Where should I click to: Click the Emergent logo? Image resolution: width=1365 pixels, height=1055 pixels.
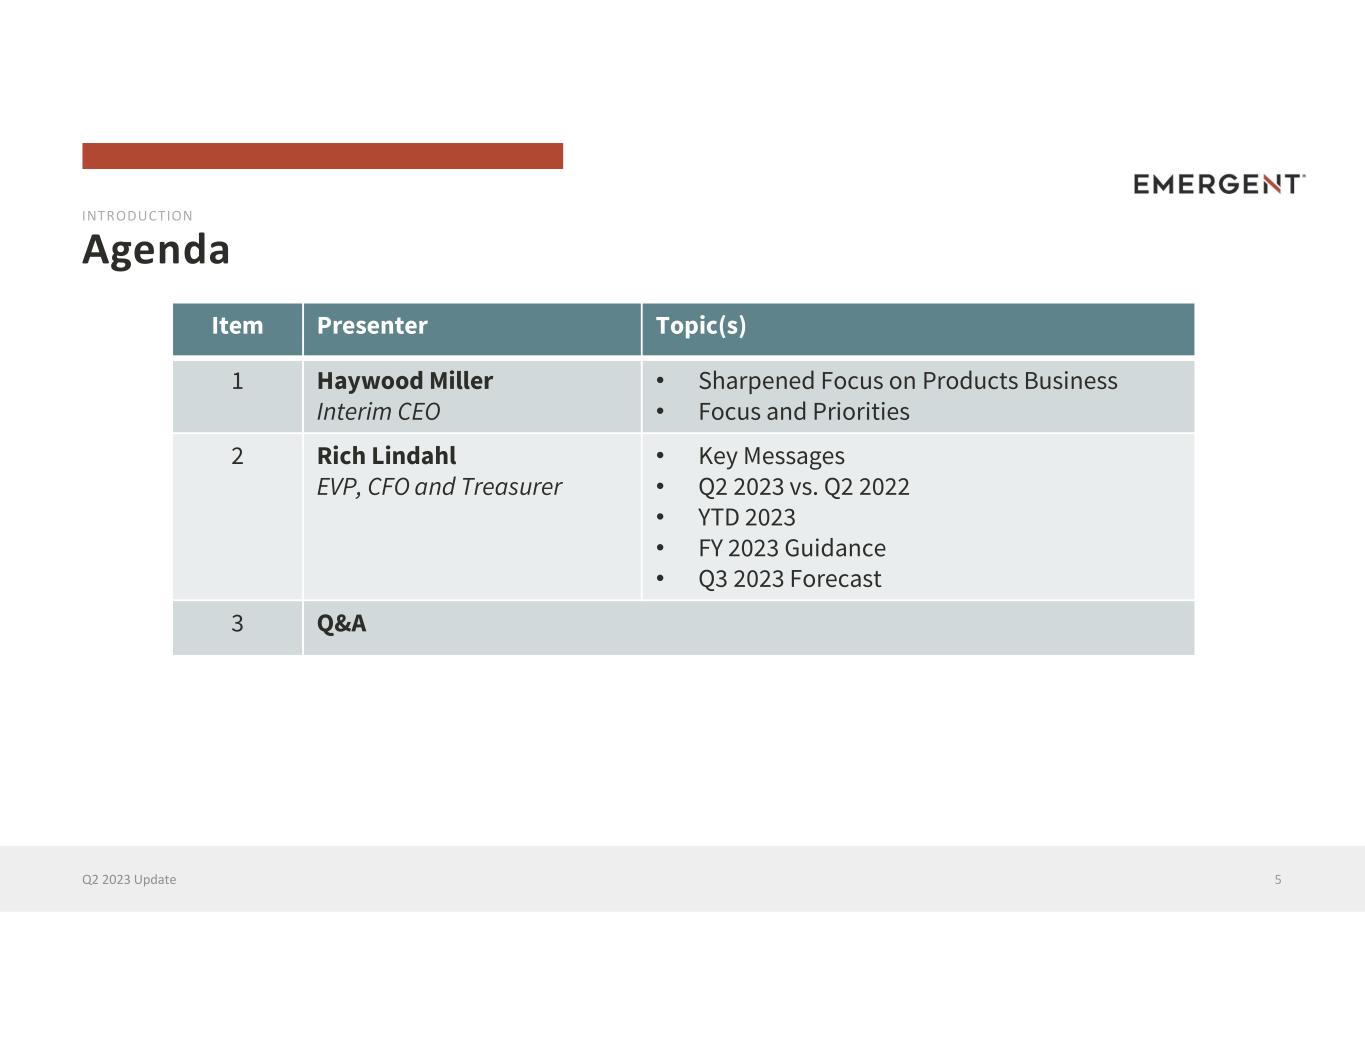pyautogui.click(x=1219, y=184)
